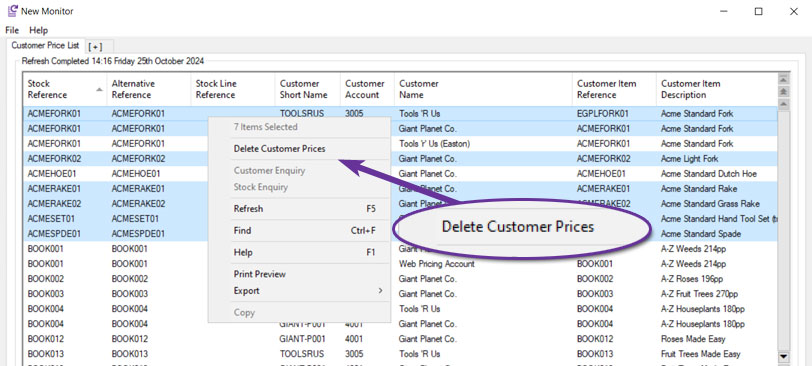812x366 pixels.
Task: Jump to top of list with scrollbar button
Action: click(x=783, y=79)
